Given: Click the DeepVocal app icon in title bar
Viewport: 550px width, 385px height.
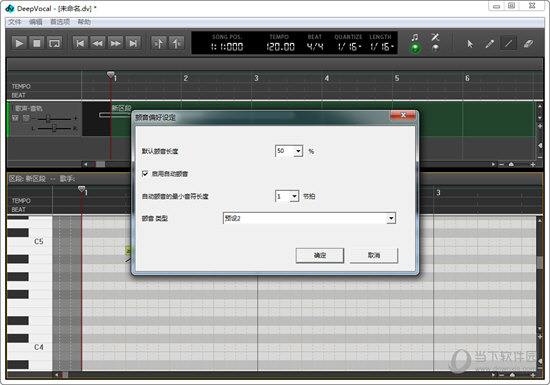Looking at the screenshot, I should [x=9, y=8].
